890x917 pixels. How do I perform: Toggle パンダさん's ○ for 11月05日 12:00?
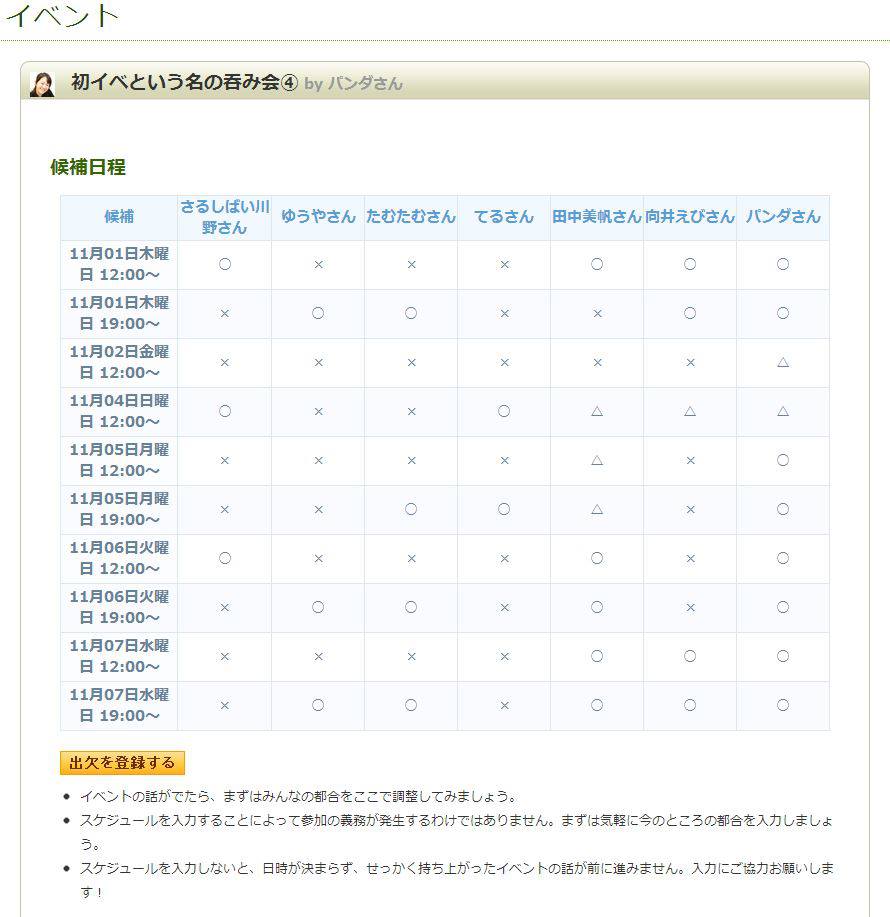click(x=782, y=461)
